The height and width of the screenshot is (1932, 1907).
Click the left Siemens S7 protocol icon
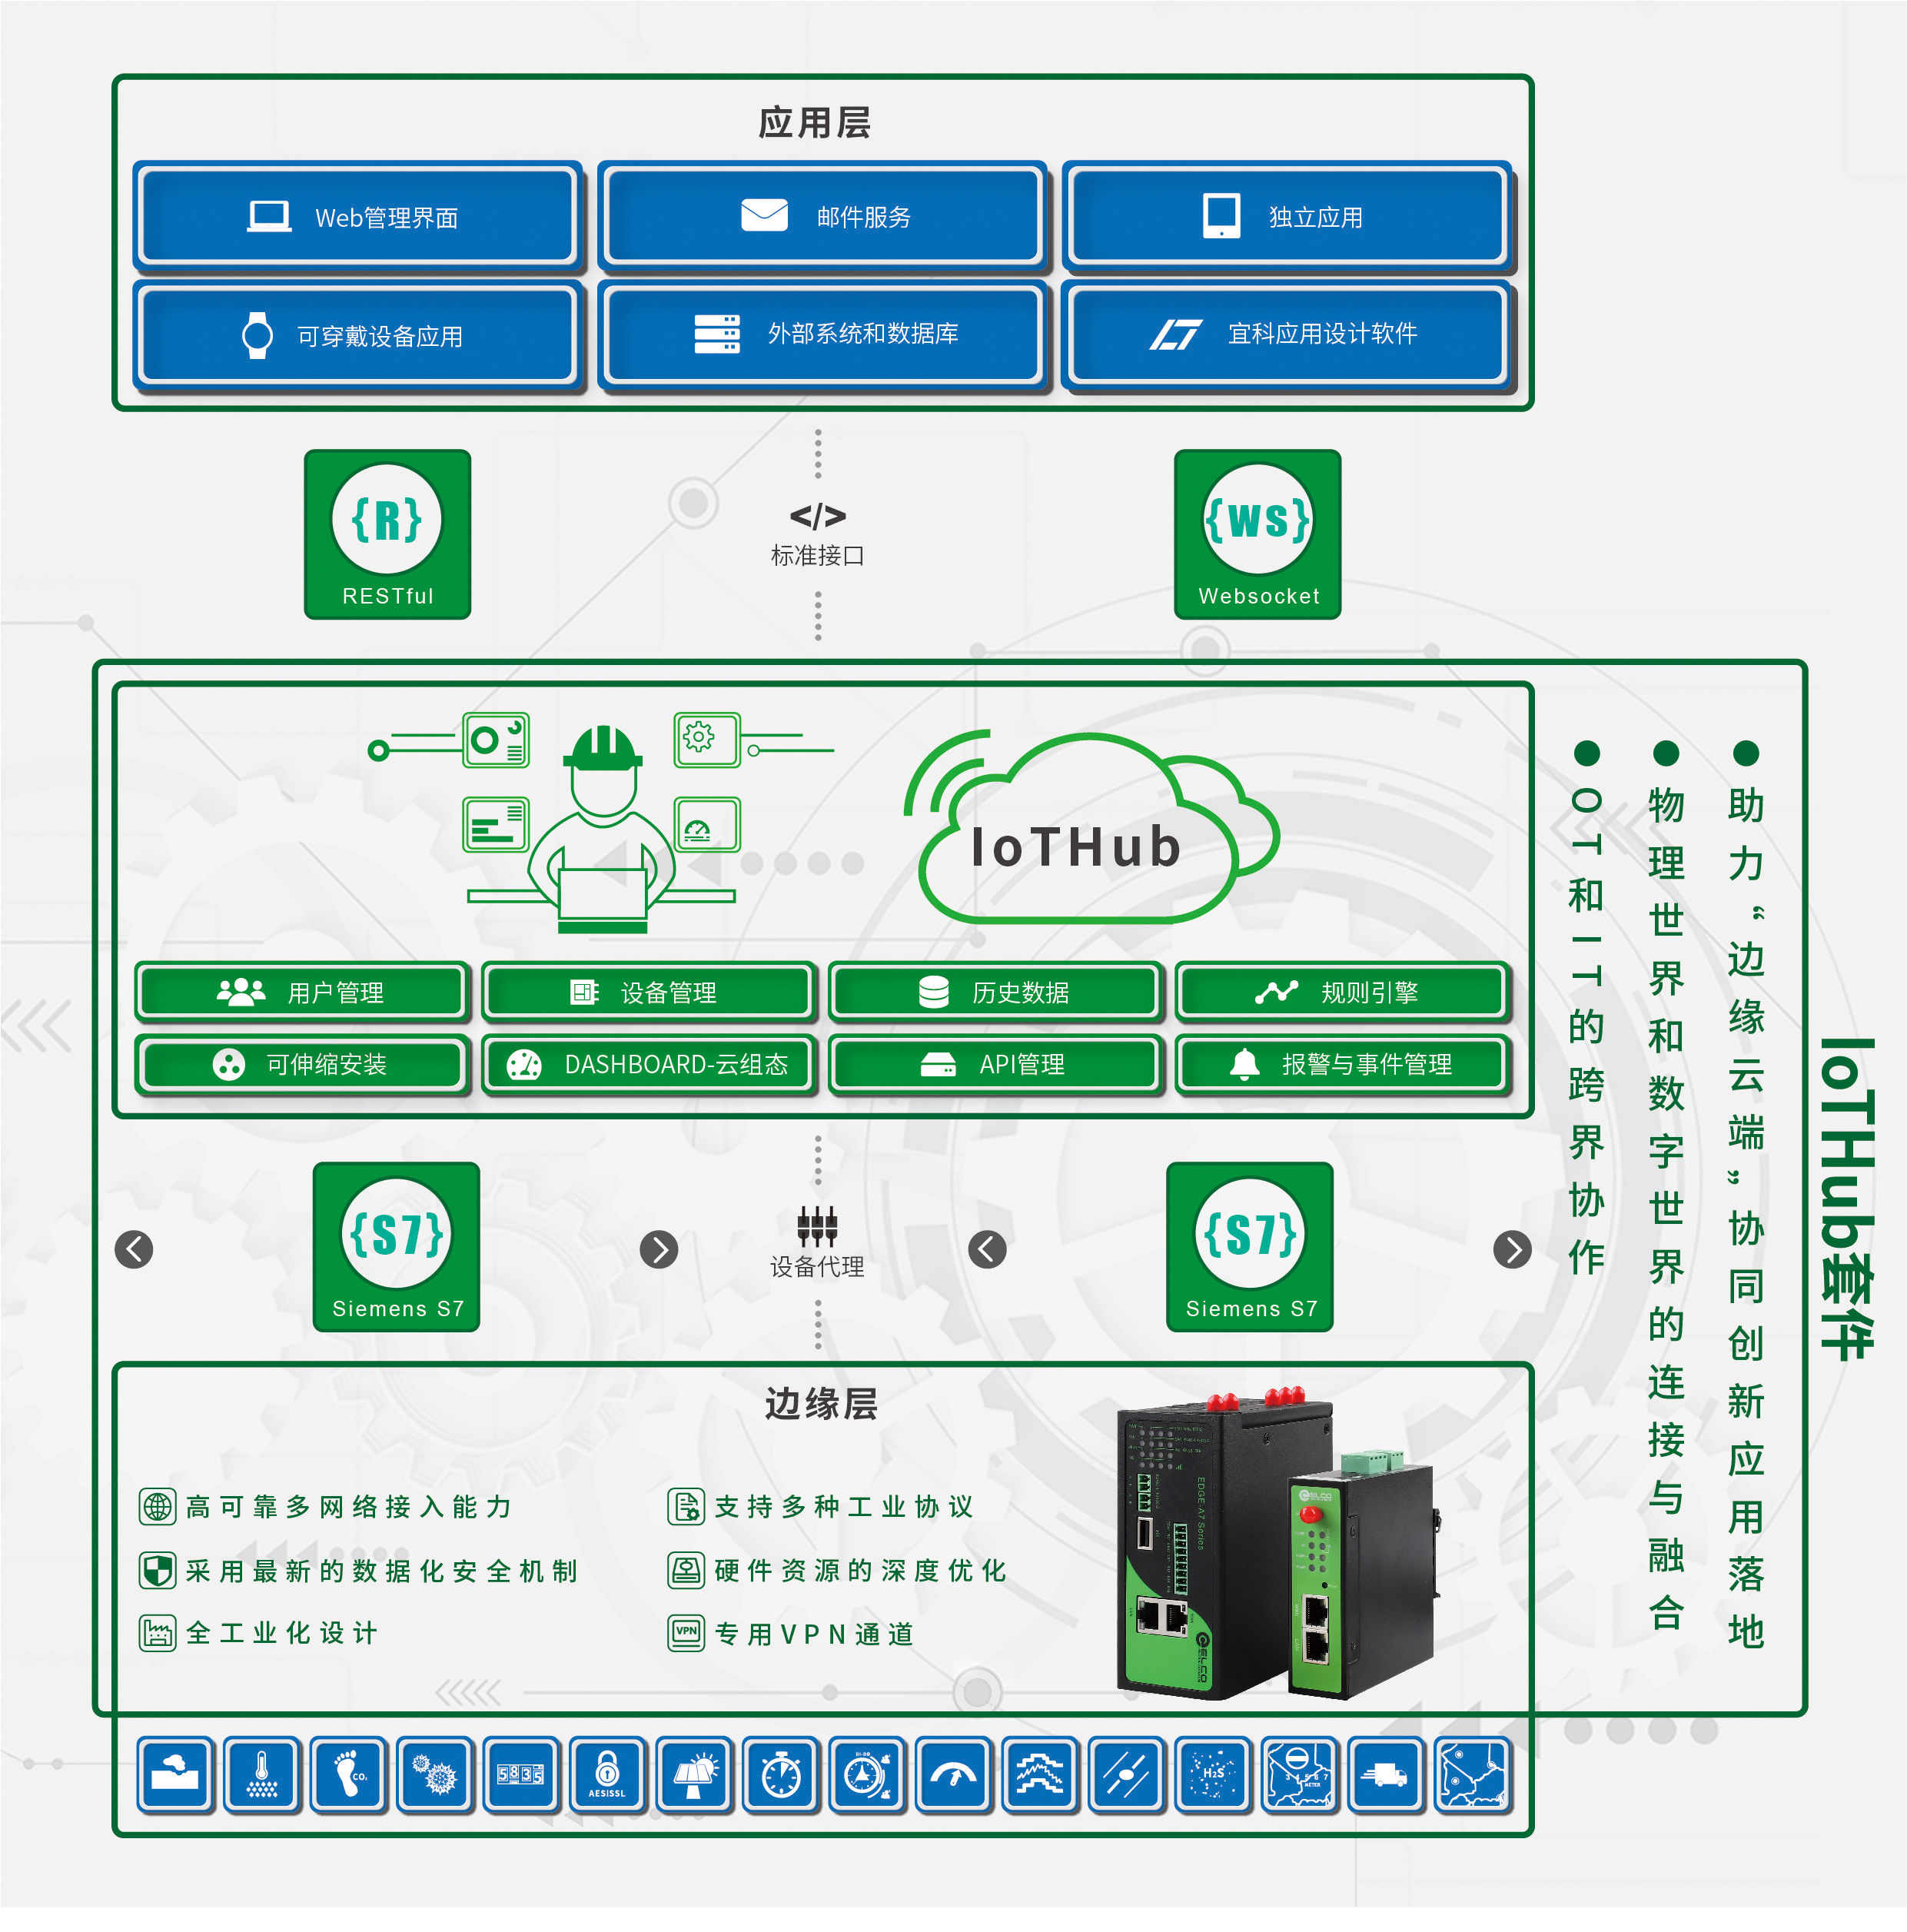(396, 1247)
